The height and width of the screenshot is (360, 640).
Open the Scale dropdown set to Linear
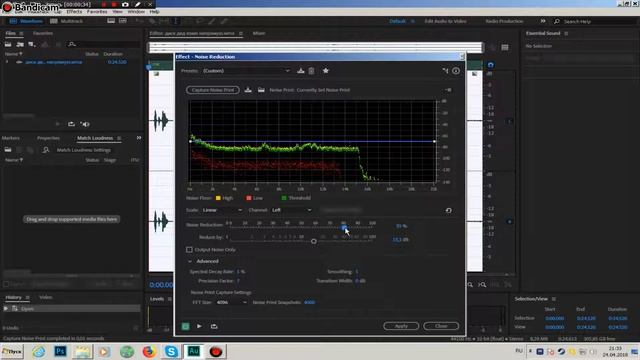222,210
